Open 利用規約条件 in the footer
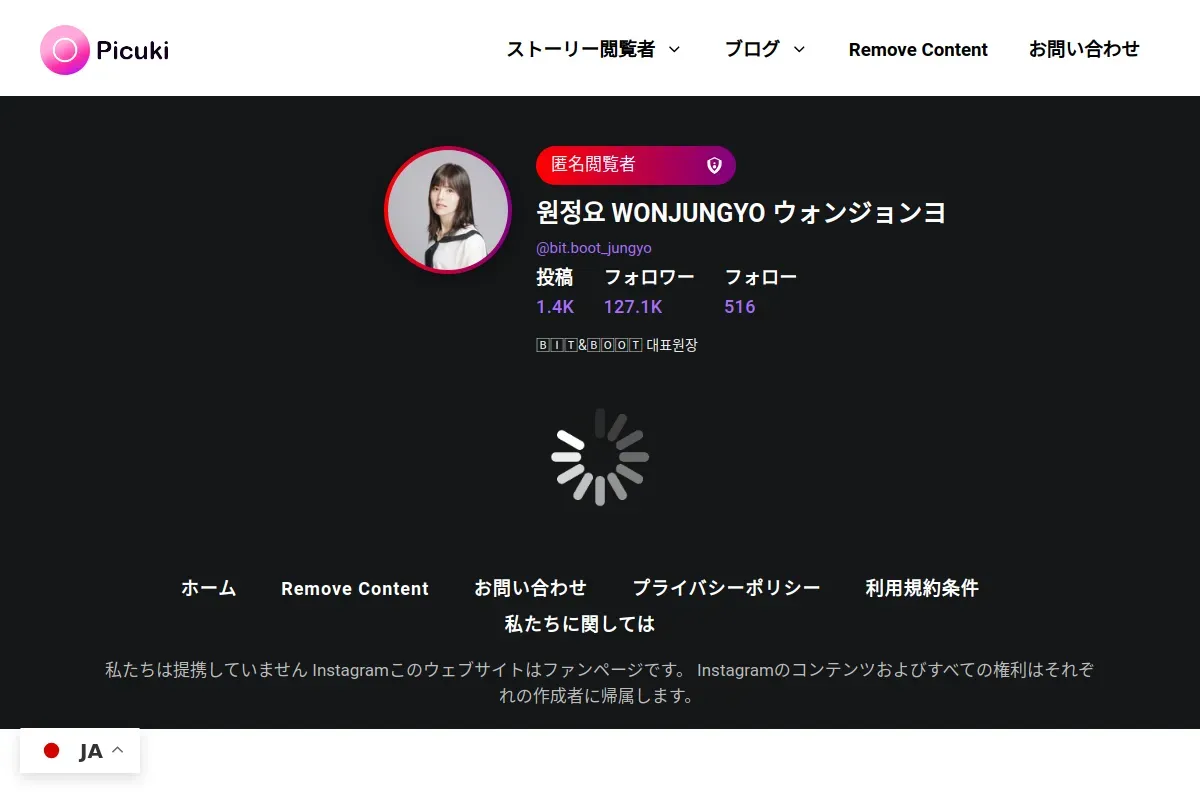 click(922, 588)
